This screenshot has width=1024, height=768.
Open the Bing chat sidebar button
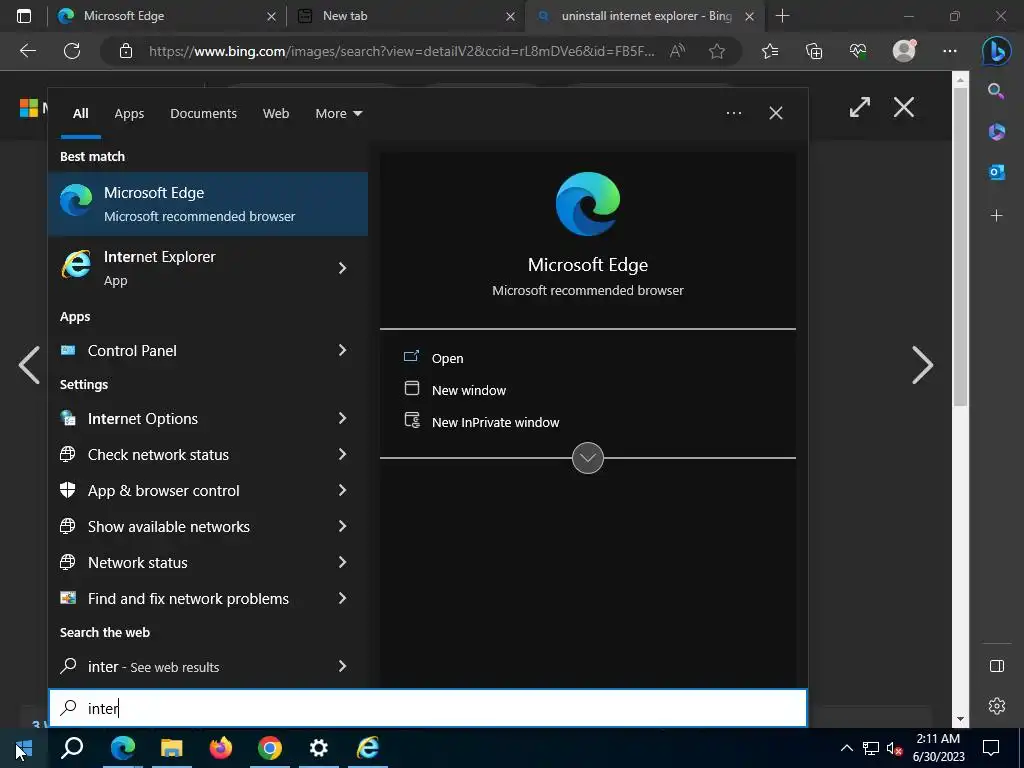point(997,51)
